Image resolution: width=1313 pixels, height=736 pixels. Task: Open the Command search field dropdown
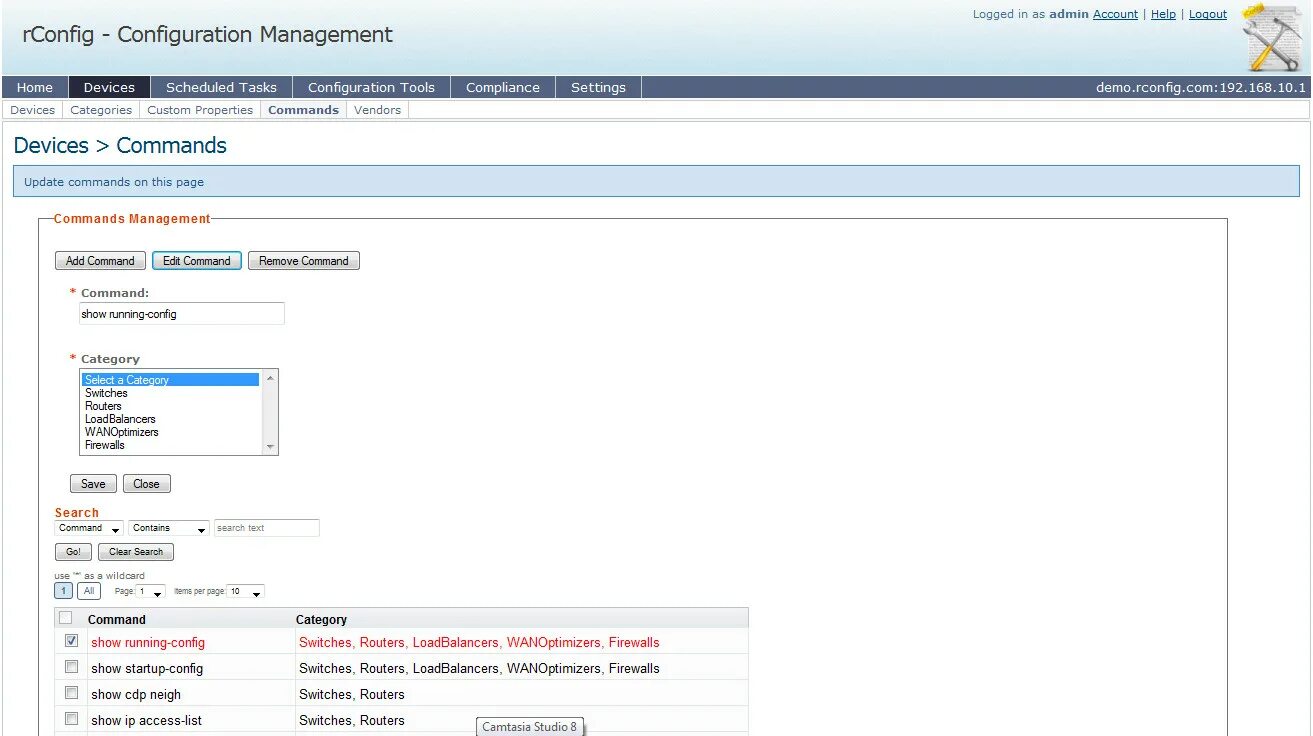pos(89,528)
